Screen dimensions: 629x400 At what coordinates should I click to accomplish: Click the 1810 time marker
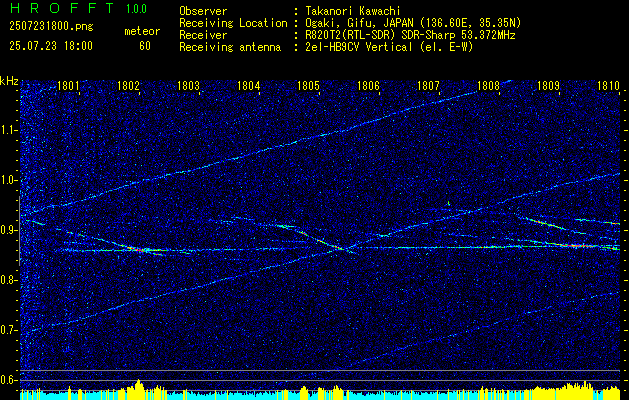[609, 85]
